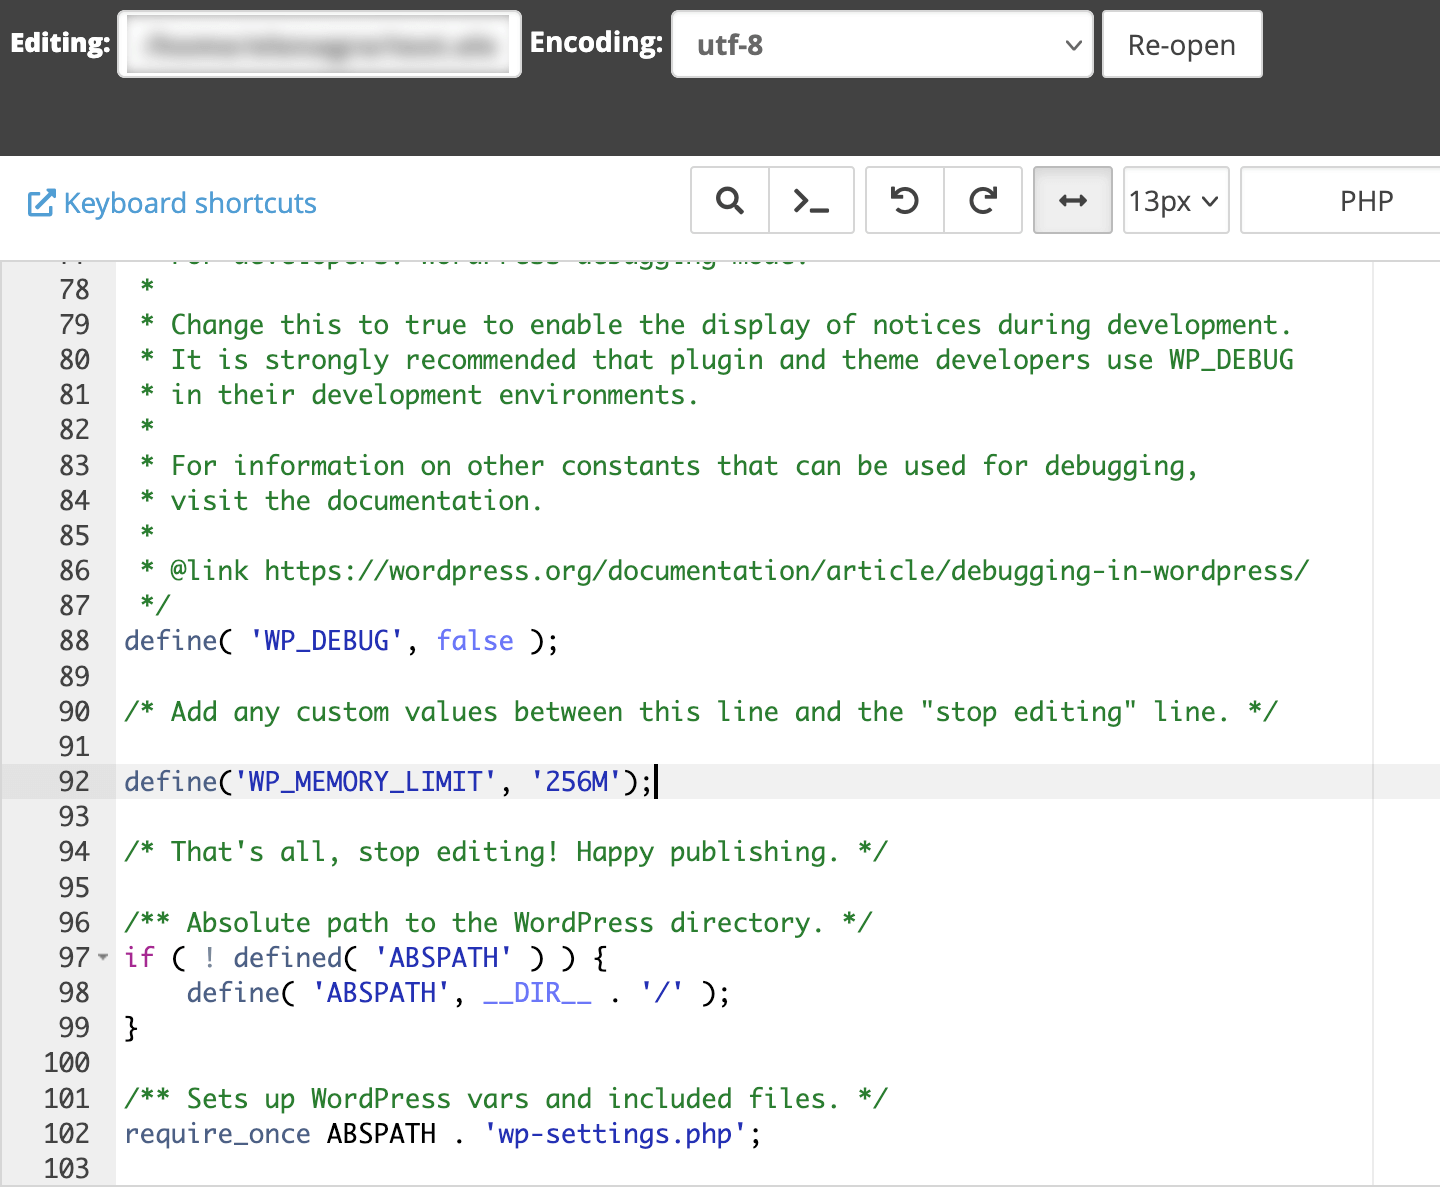The width and height of the screenshot is (1440, 1189).
Task: Click the filename field next to Editing
Action: pos(319,44)
